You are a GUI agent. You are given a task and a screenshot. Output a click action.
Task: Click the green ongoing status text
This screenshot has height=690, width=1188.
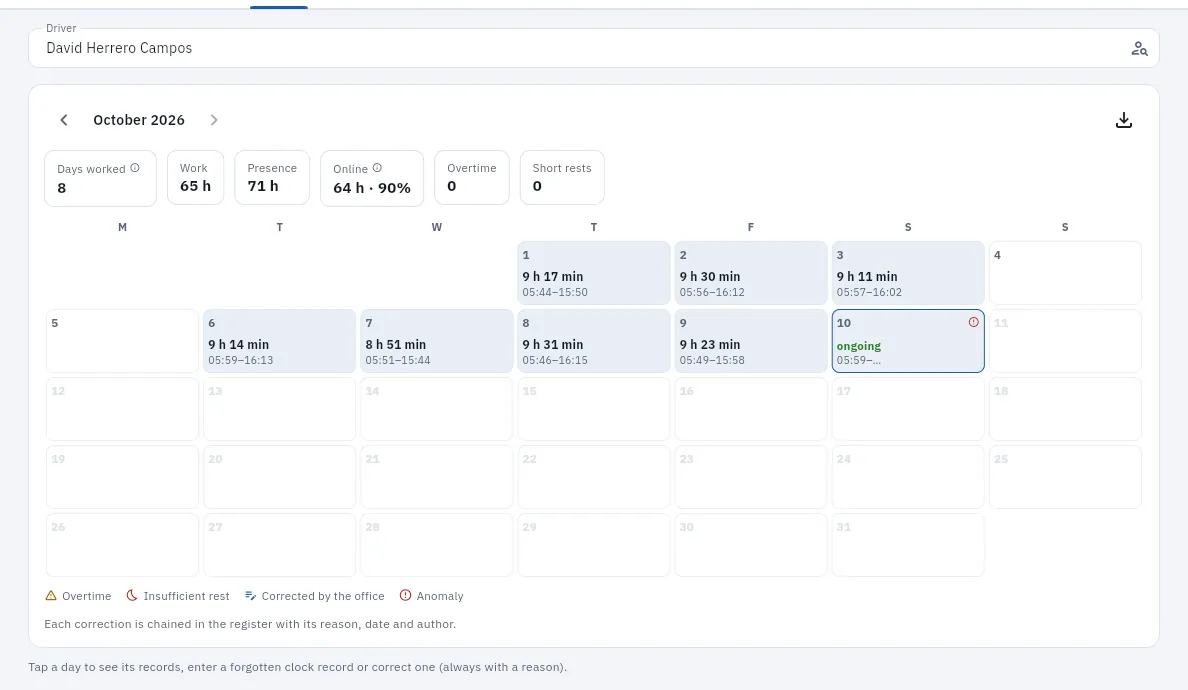click(858, 346)
